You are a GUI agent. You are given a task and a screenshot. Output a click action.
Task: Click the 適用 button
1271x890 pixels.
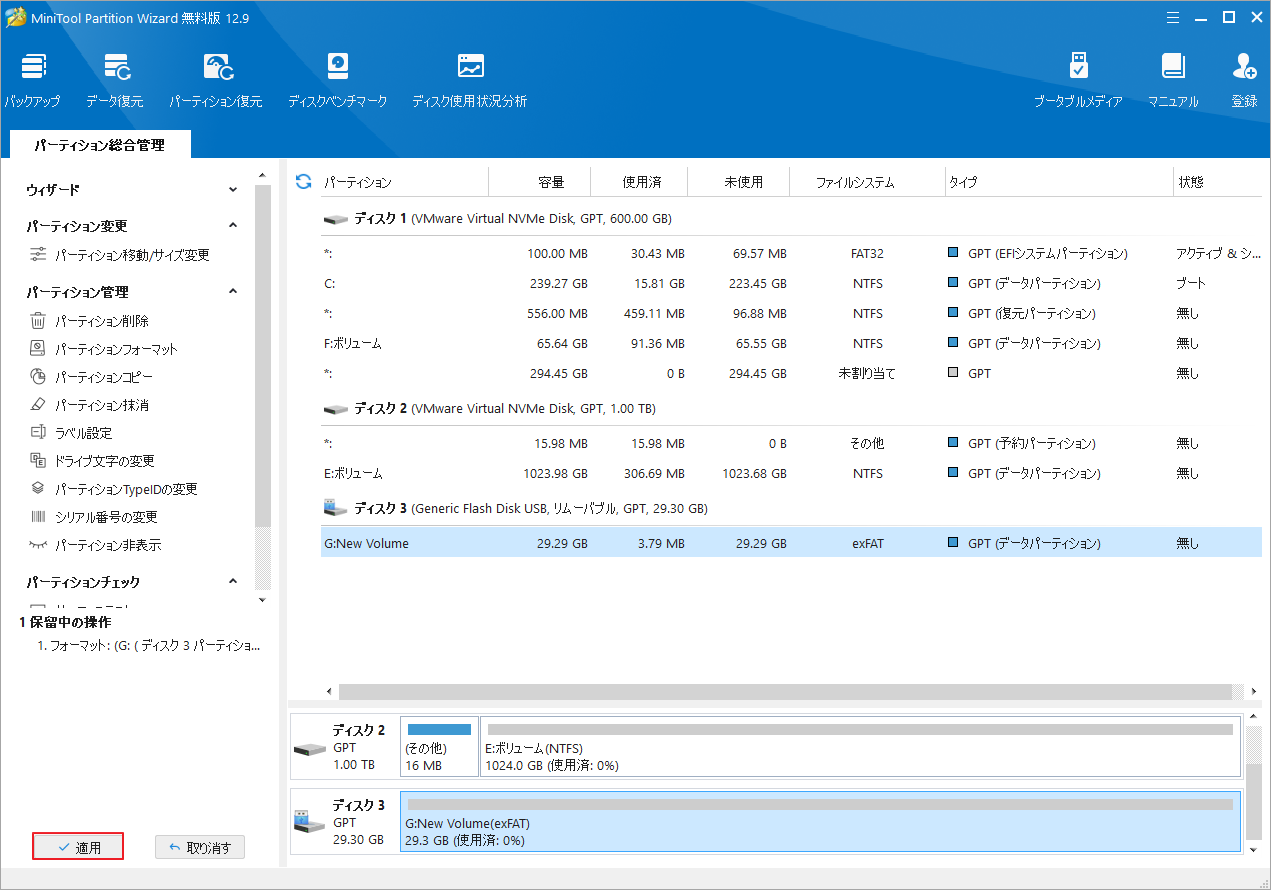click(x=78, y=847)
